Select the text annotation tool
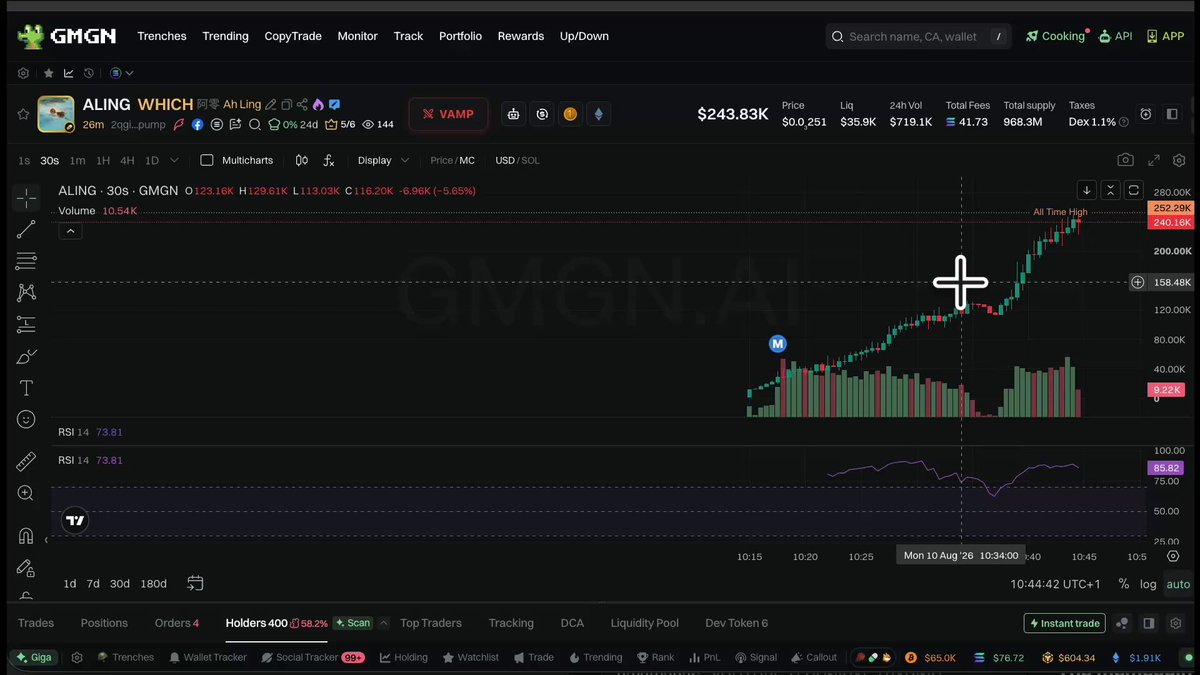Image resolution: width=1200 pixels, height=675 pixels. (26, 388)
